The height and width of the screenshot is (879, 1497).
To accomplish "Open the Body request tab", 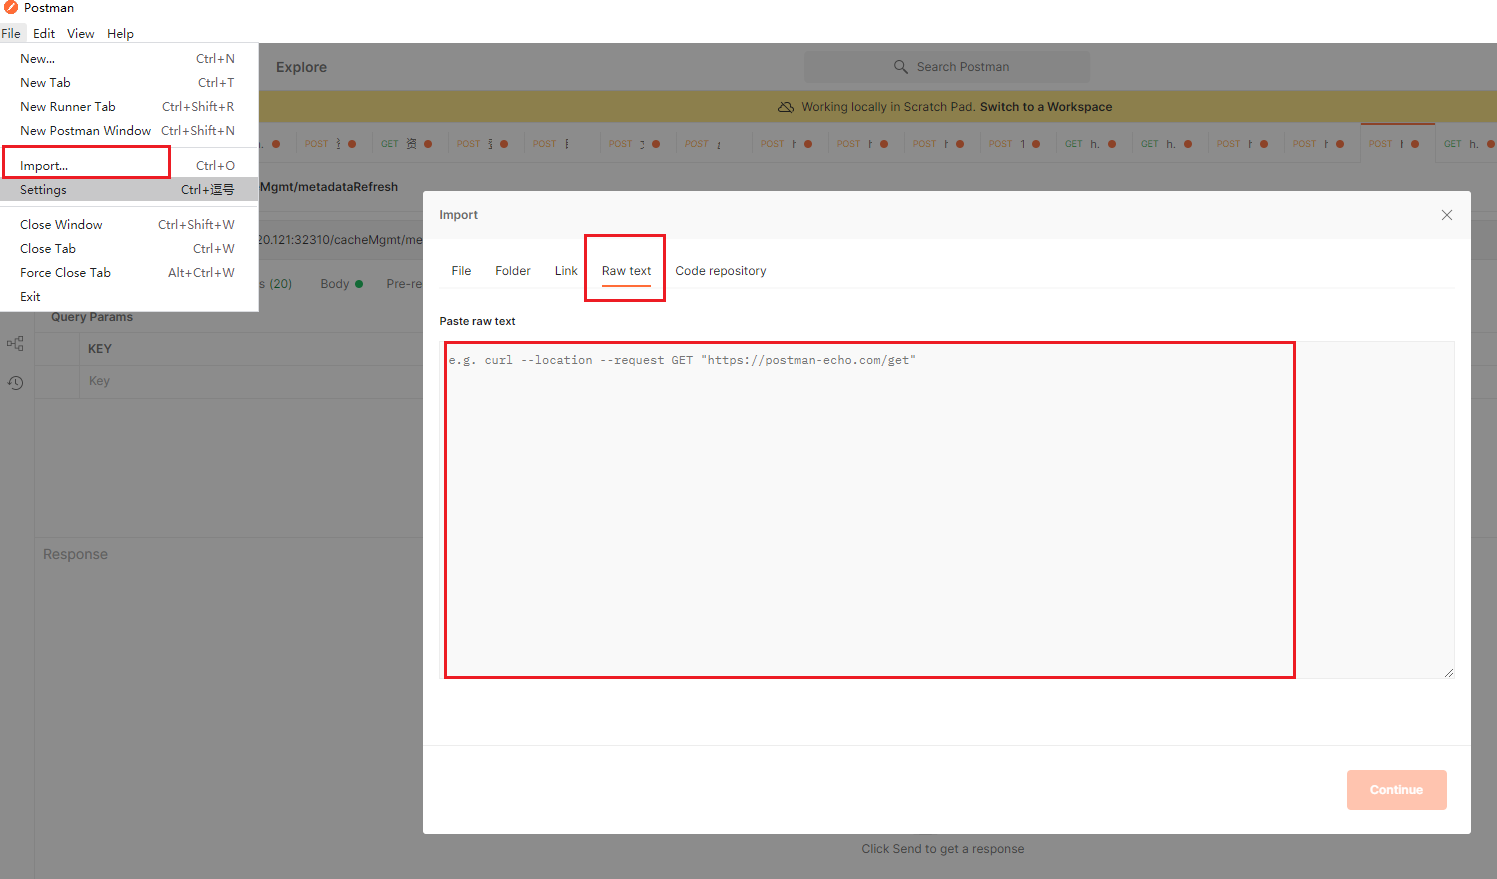I will tap(341, 284).
